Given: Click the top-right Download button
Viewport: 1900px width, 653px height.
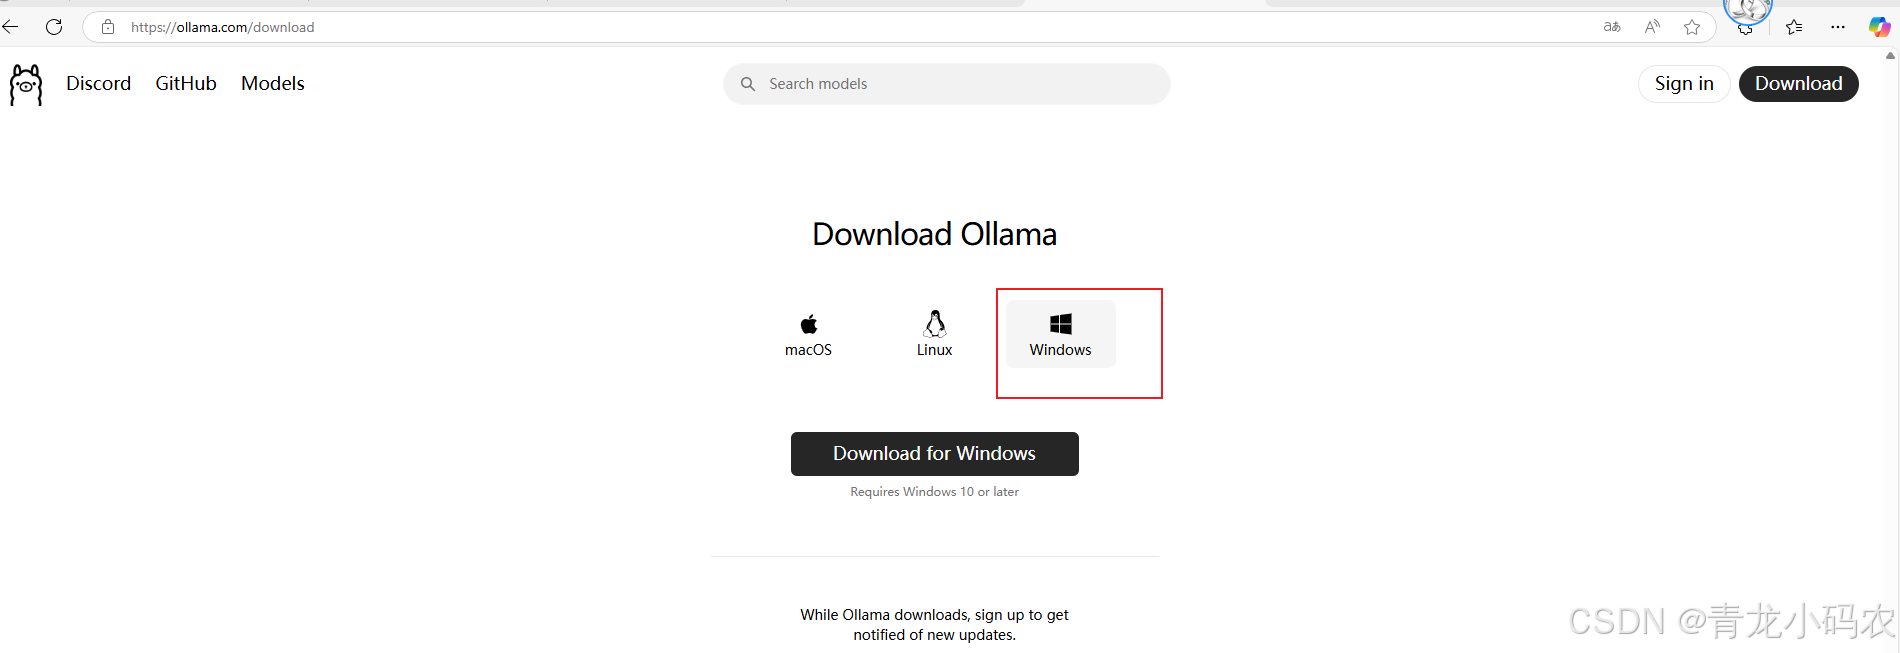Looking at the screenshot, I should click(x=1798, y=84).
